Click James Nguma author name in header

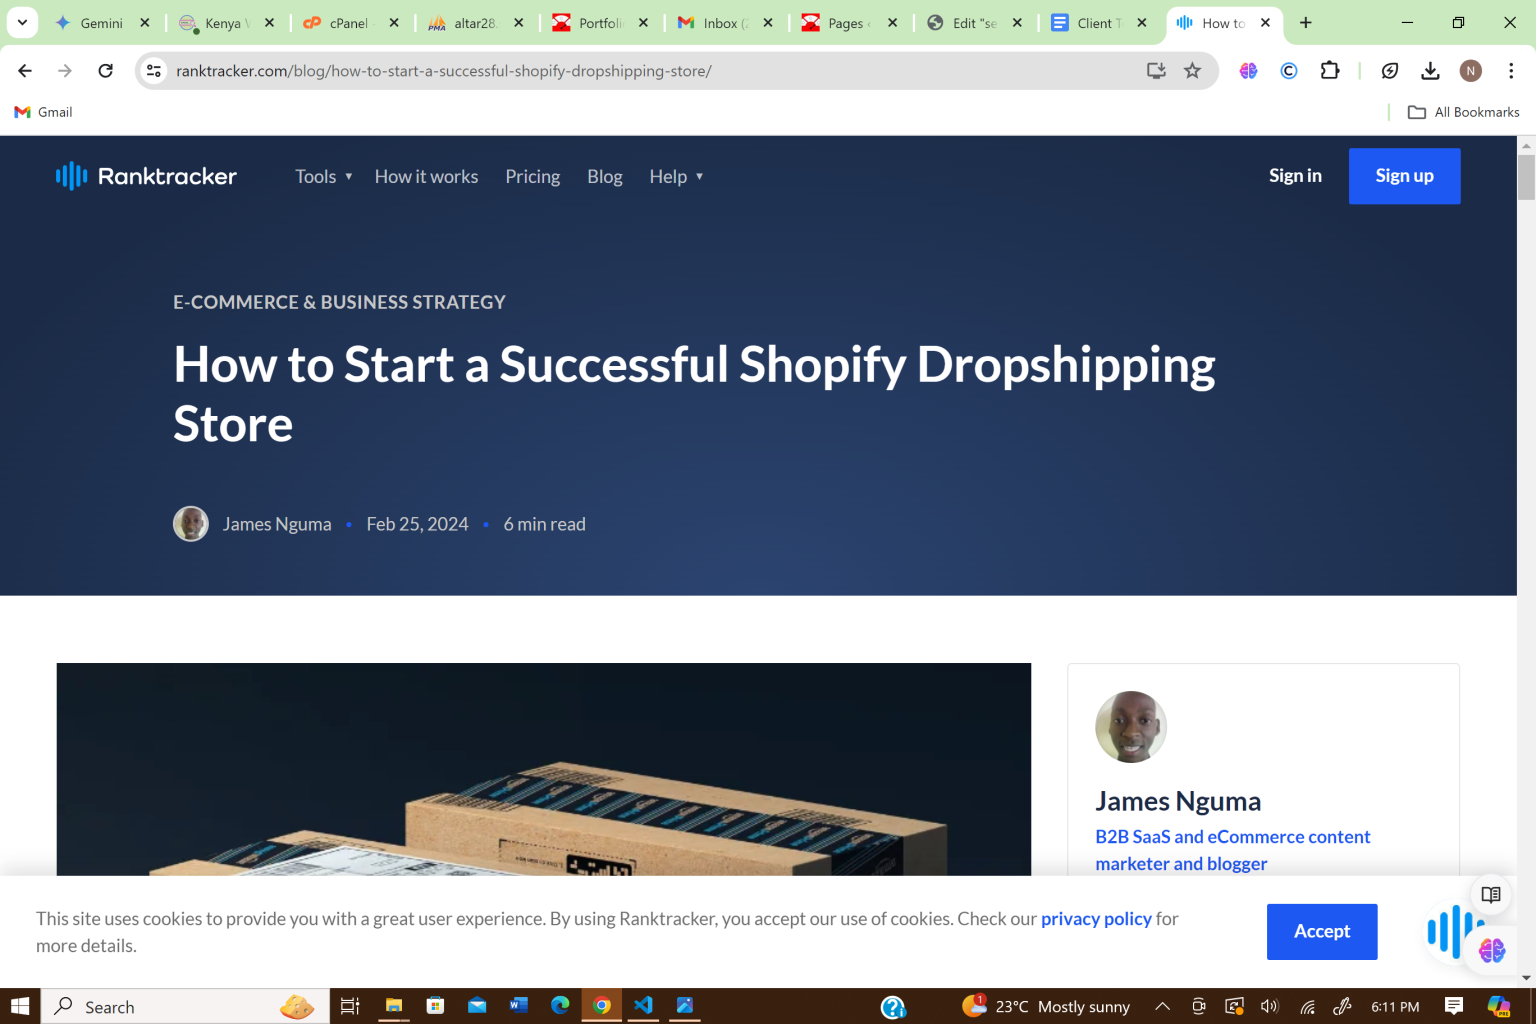(x=277, y=524)
